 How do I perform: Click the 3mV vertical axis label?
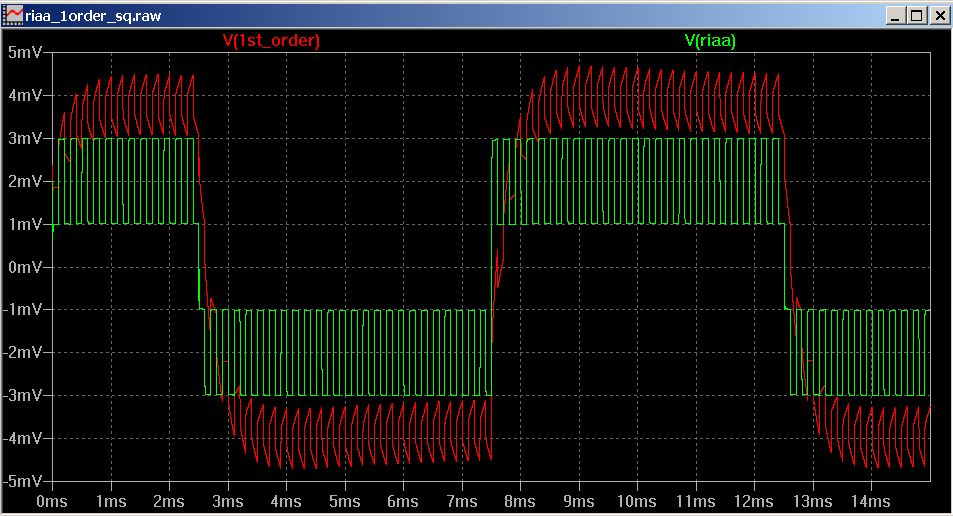[x=25, y=139]
